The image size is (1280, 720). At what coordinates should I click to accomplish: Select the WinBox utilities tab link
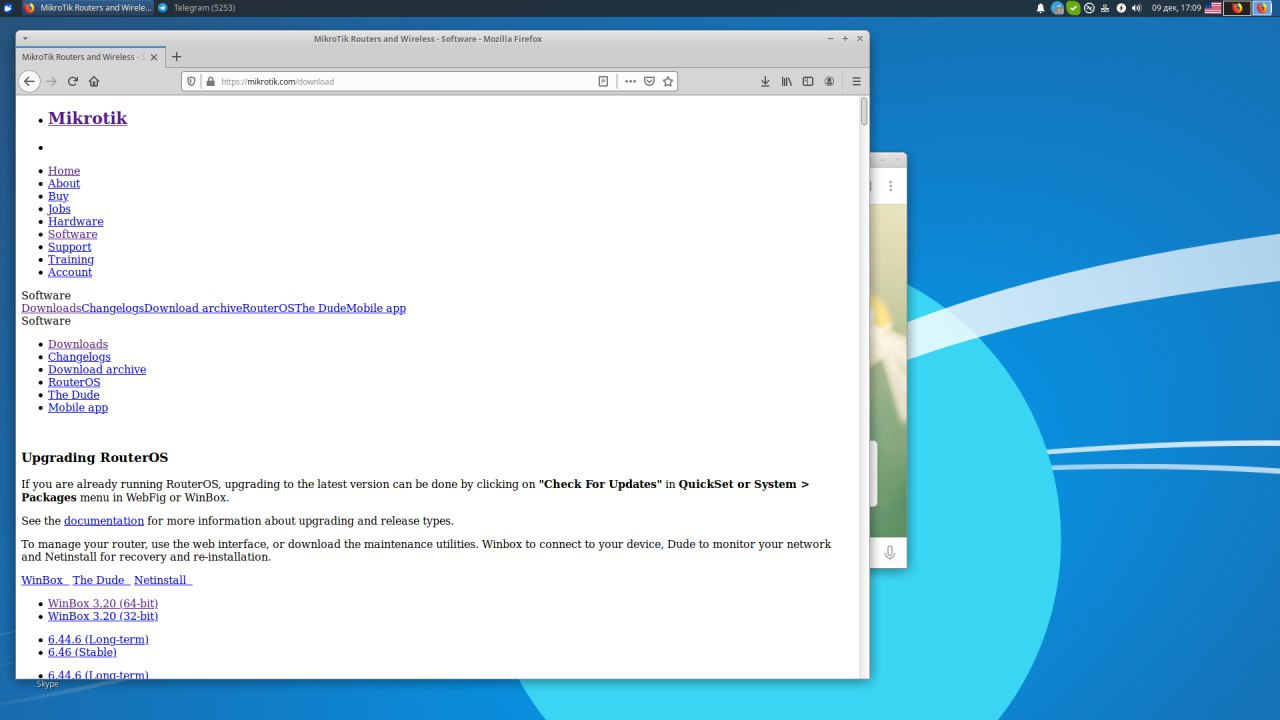click(x=45, y=580)
